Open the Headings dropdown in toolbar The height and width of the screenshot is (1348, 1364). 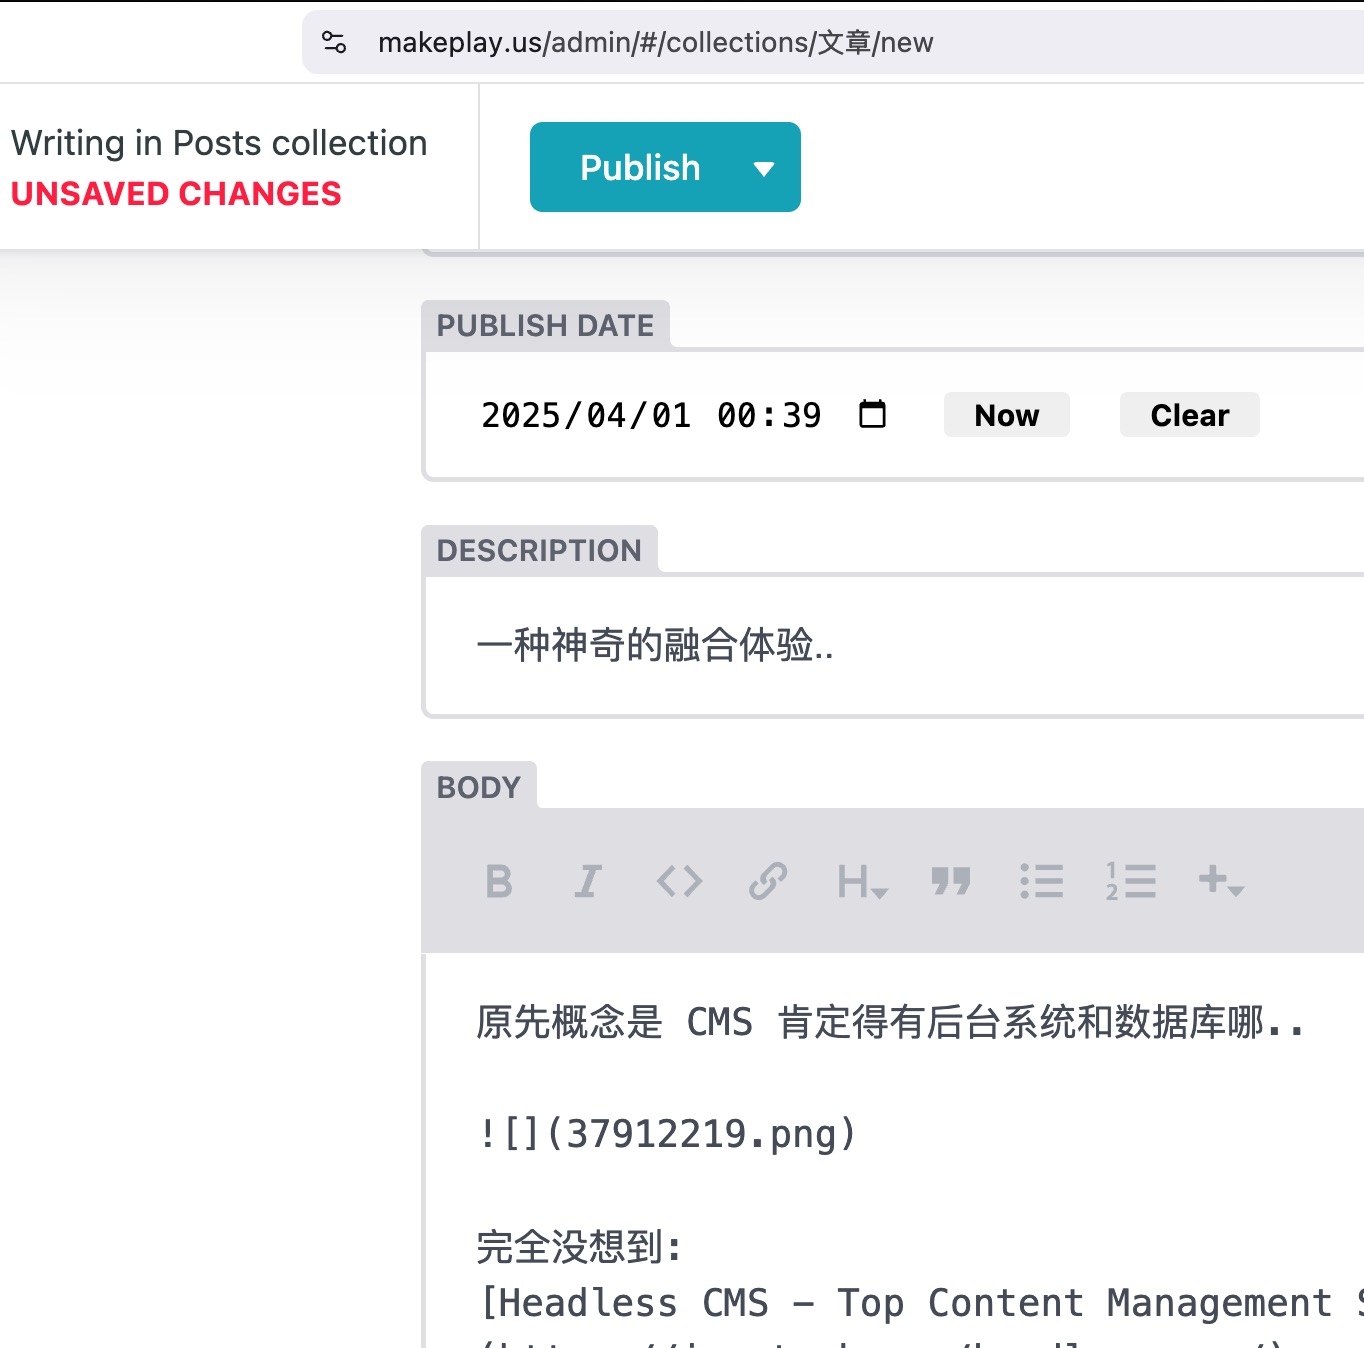coord(861,882)
